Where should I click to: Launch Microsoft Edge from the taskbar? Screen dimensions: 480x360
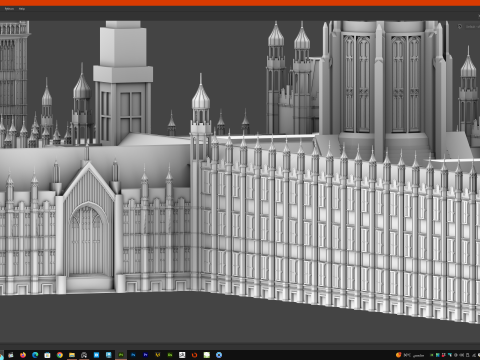click(35, 355)
